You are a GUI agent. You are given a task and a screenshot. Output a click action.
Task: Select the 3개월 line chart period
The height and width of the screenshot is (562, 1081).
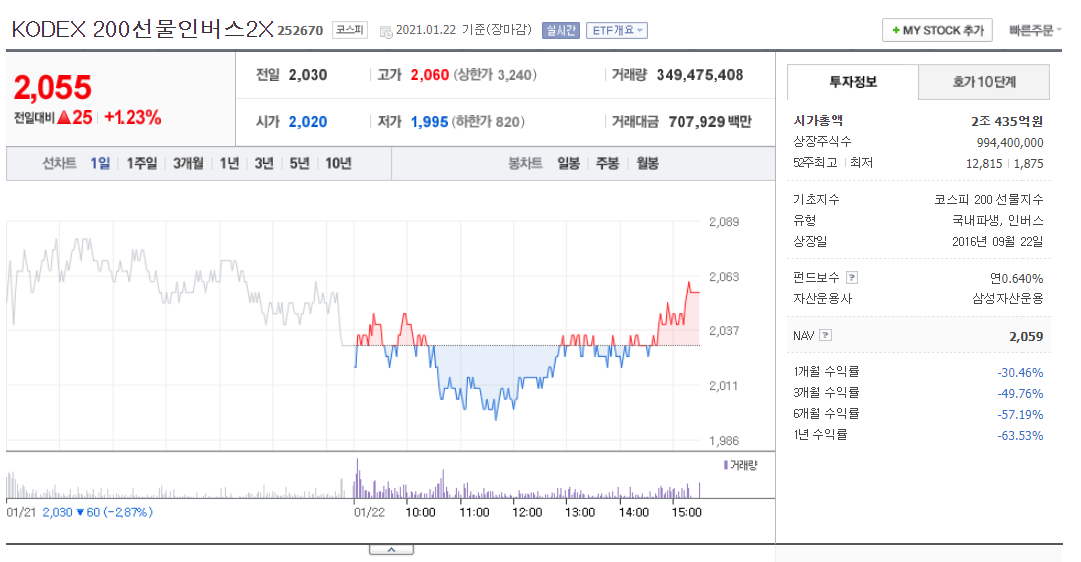pos(188,163)
